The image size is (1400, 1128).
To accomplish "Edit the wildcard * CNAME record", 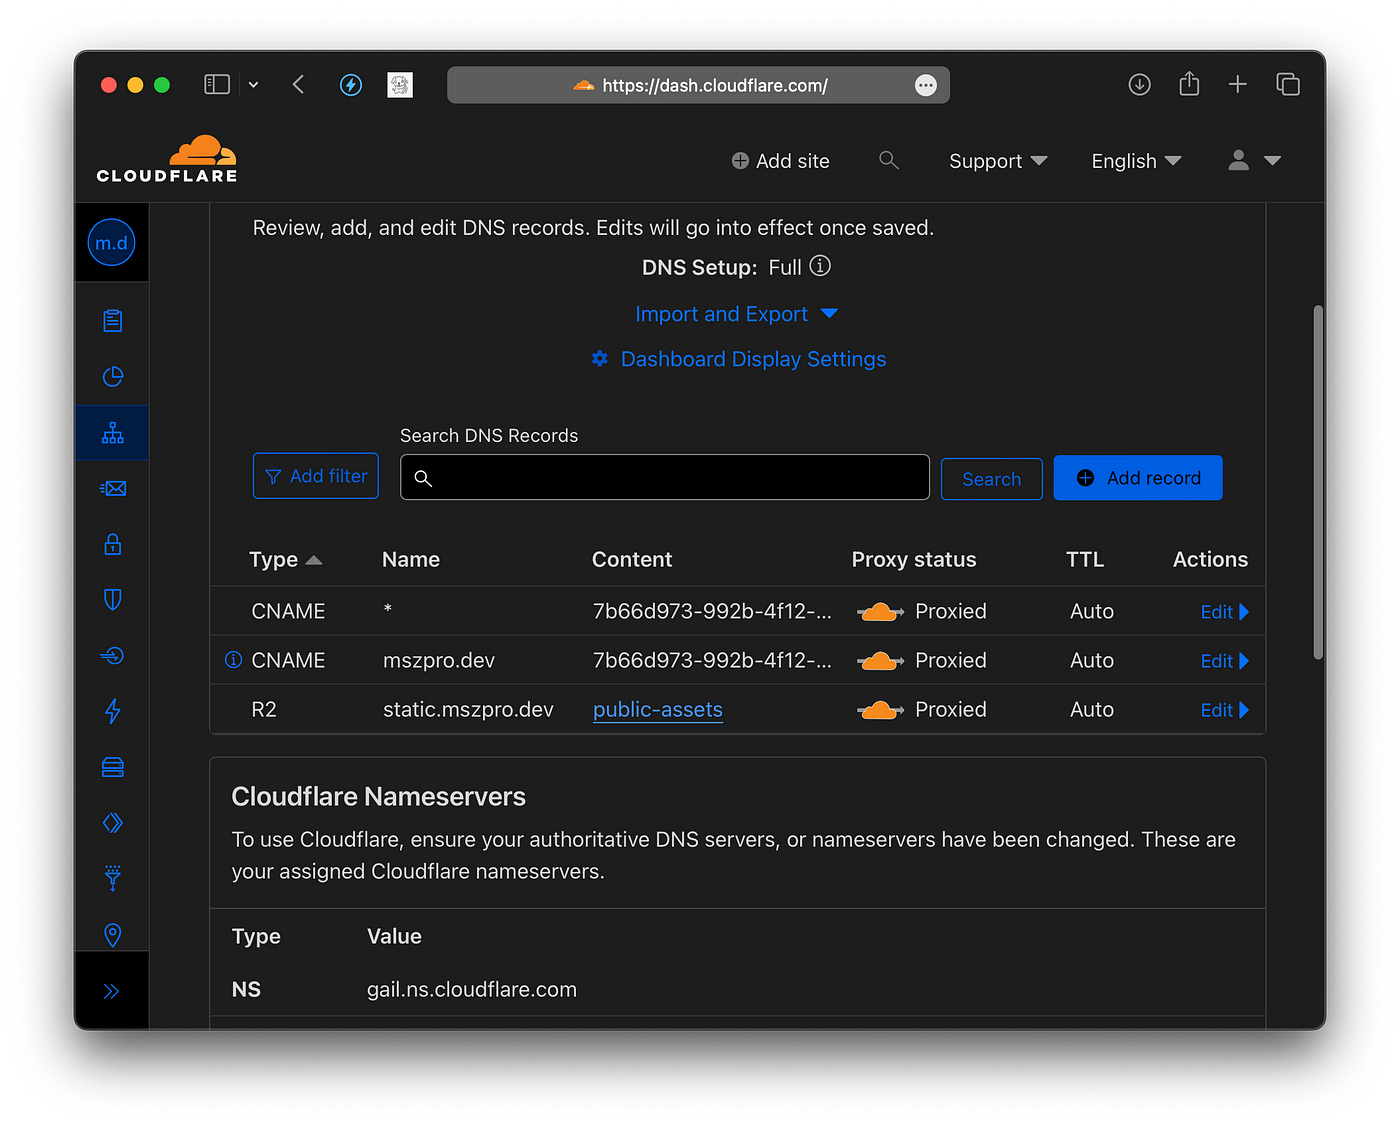I will 1224,612.
